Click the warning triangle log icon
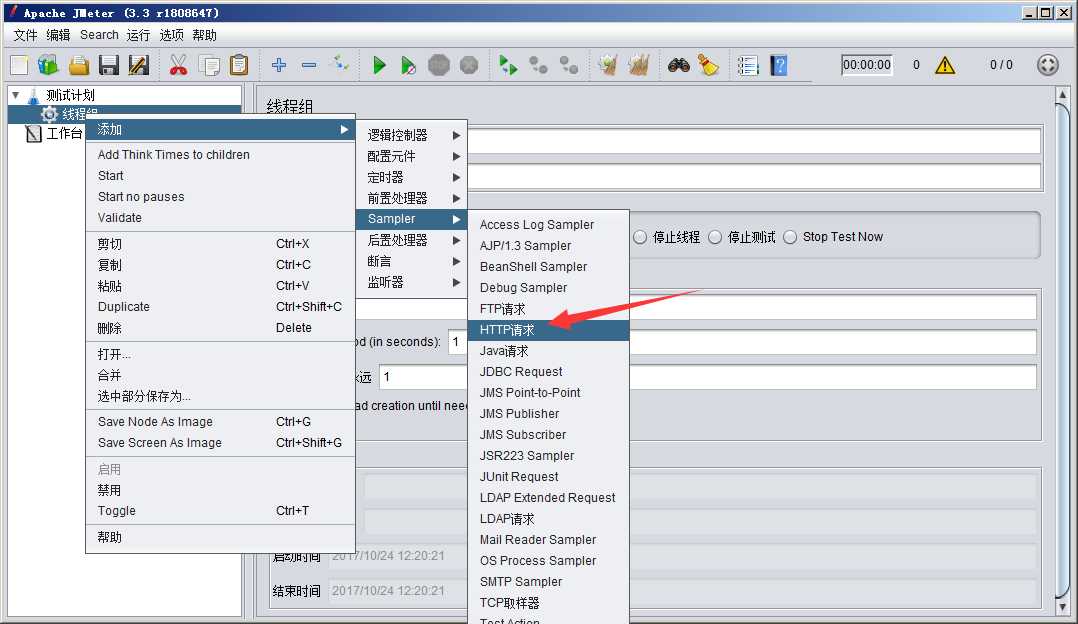The width and height of the screenshot is (1078, 624). pyautogui.click(x=945, y=65)
